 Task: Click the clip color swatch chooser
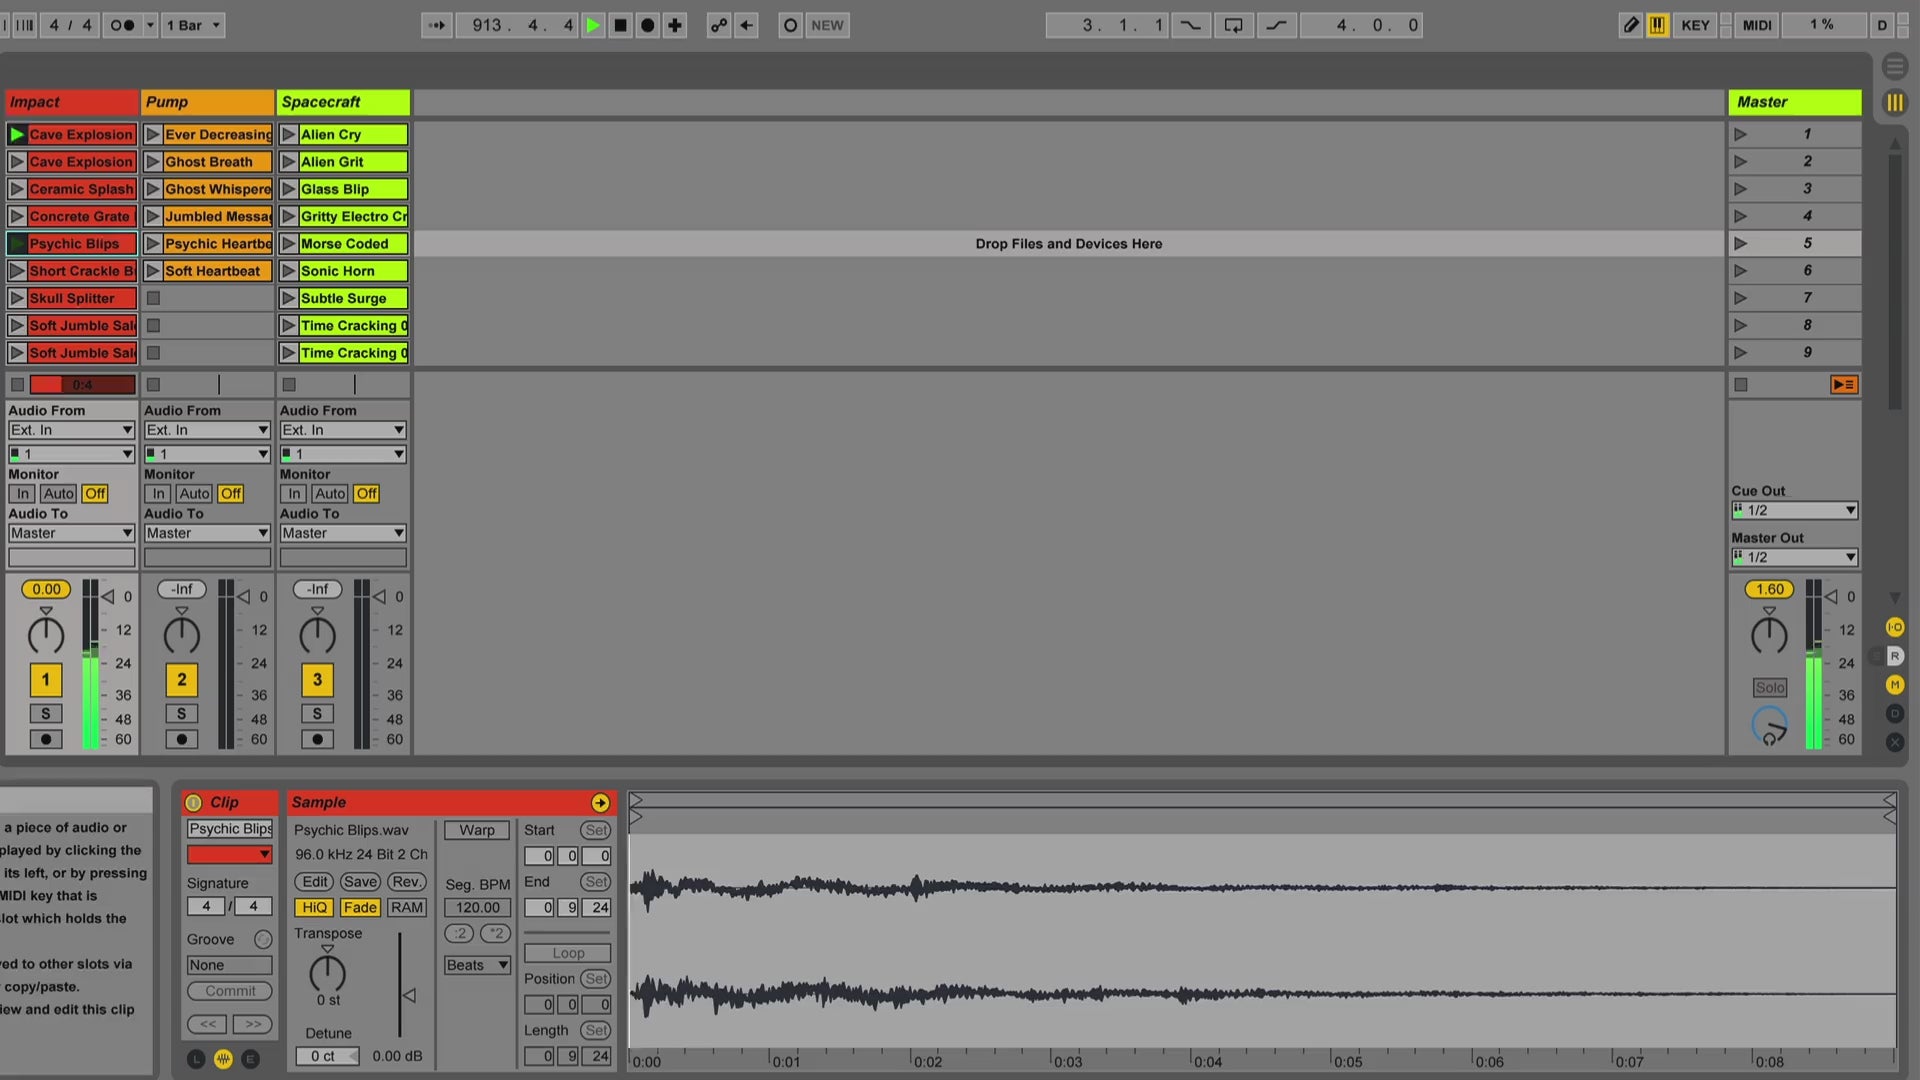coord(229,854)
